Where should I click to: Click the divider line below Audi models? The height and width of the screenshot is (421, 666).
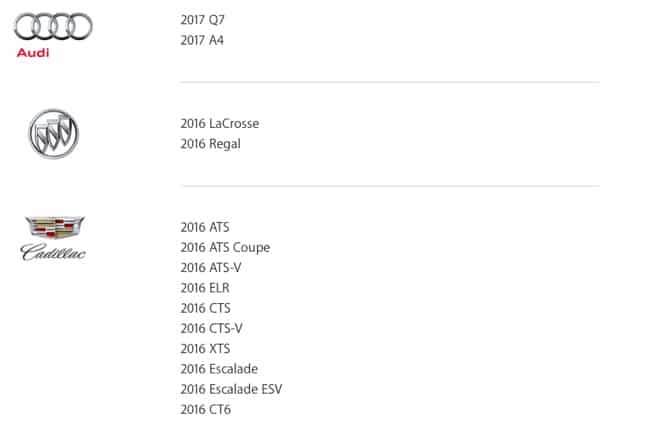coord(389,82)
